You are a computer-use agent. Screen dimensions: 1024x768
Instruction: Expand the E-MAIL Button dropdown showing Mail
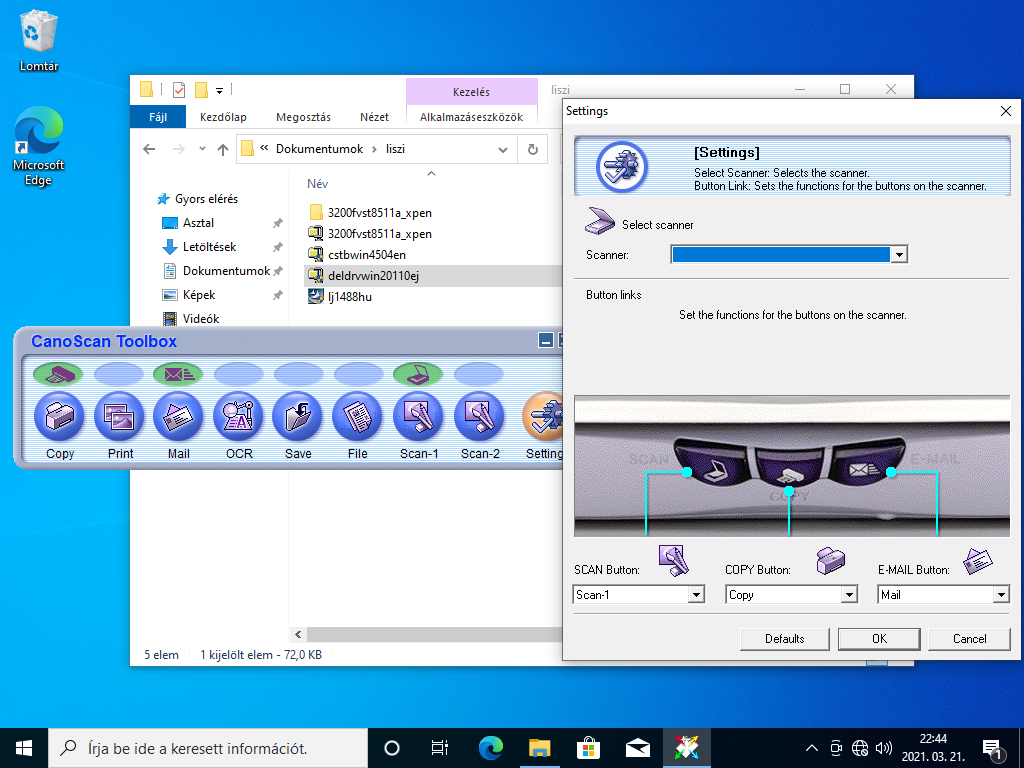click(1001, 594)
